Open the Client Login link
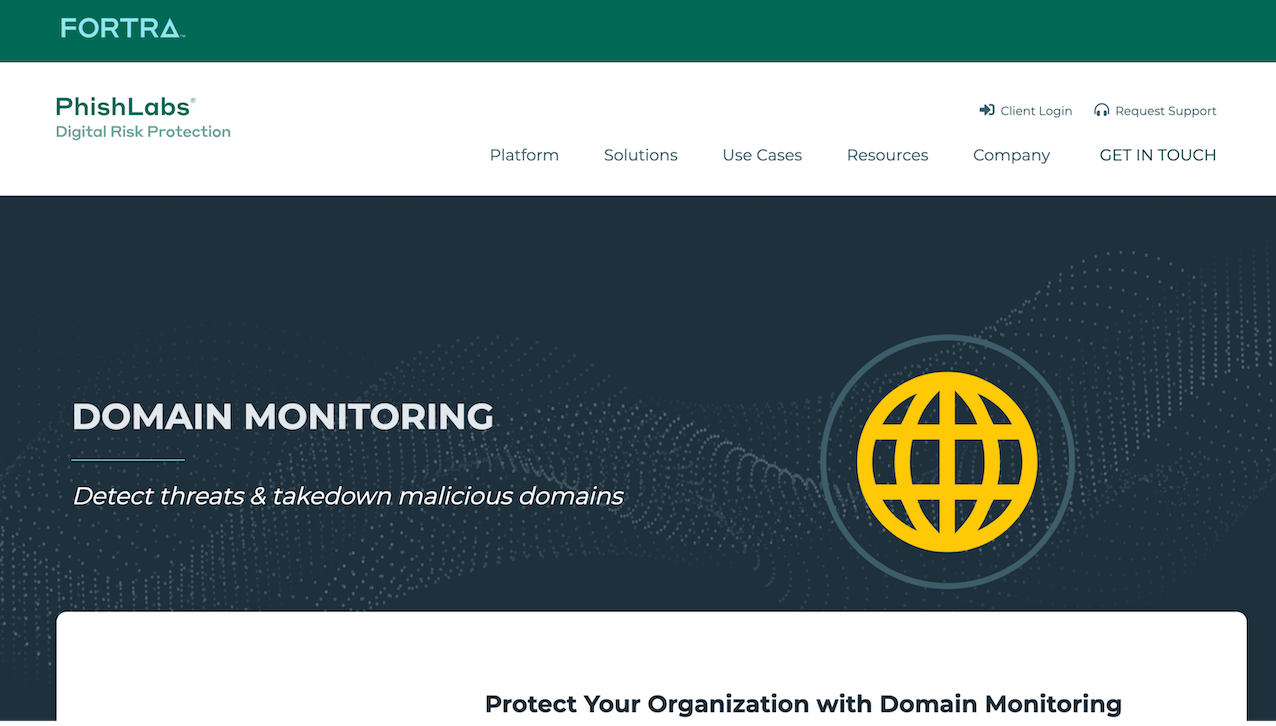Screen dimensions: 1276x726 [1036, 111]
